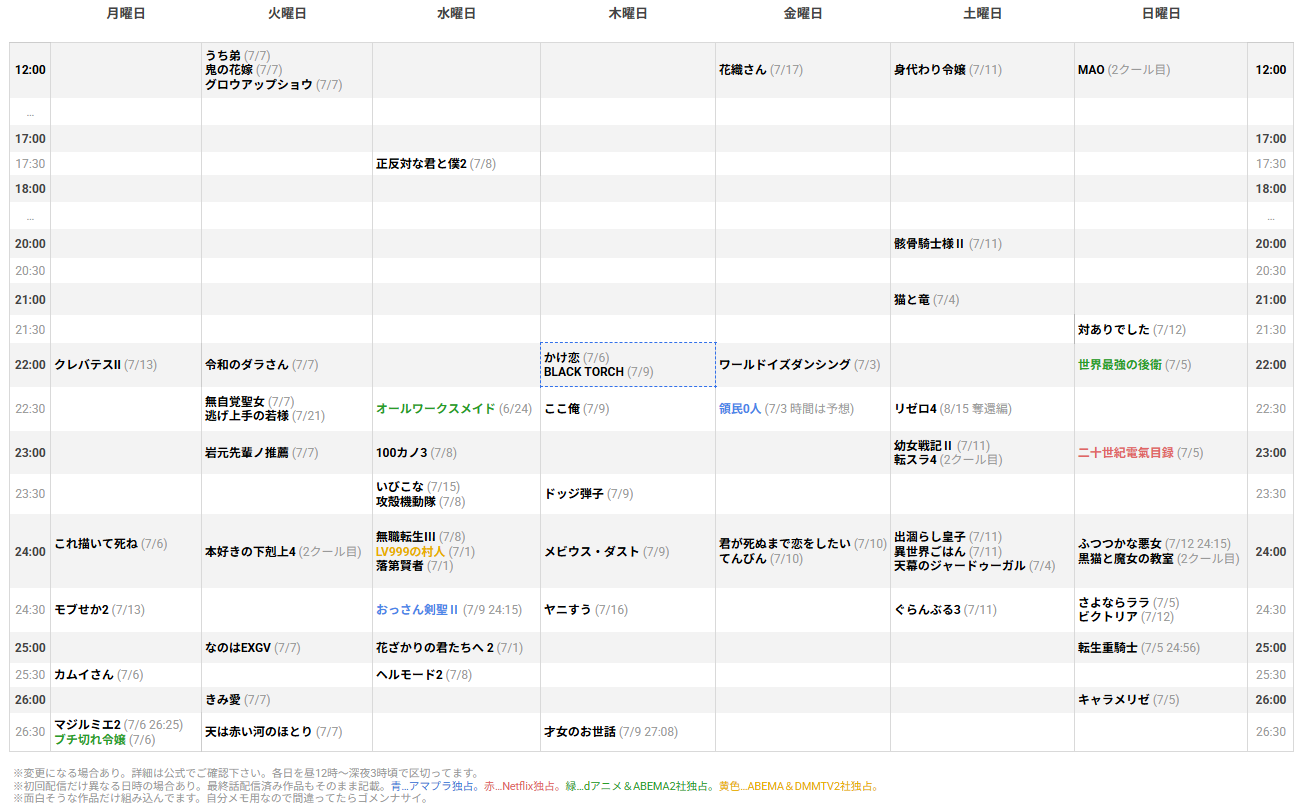Click 天幕のジャードゥーガル entry
Viewport: 1300px width, 812px height.
[960, 566]
